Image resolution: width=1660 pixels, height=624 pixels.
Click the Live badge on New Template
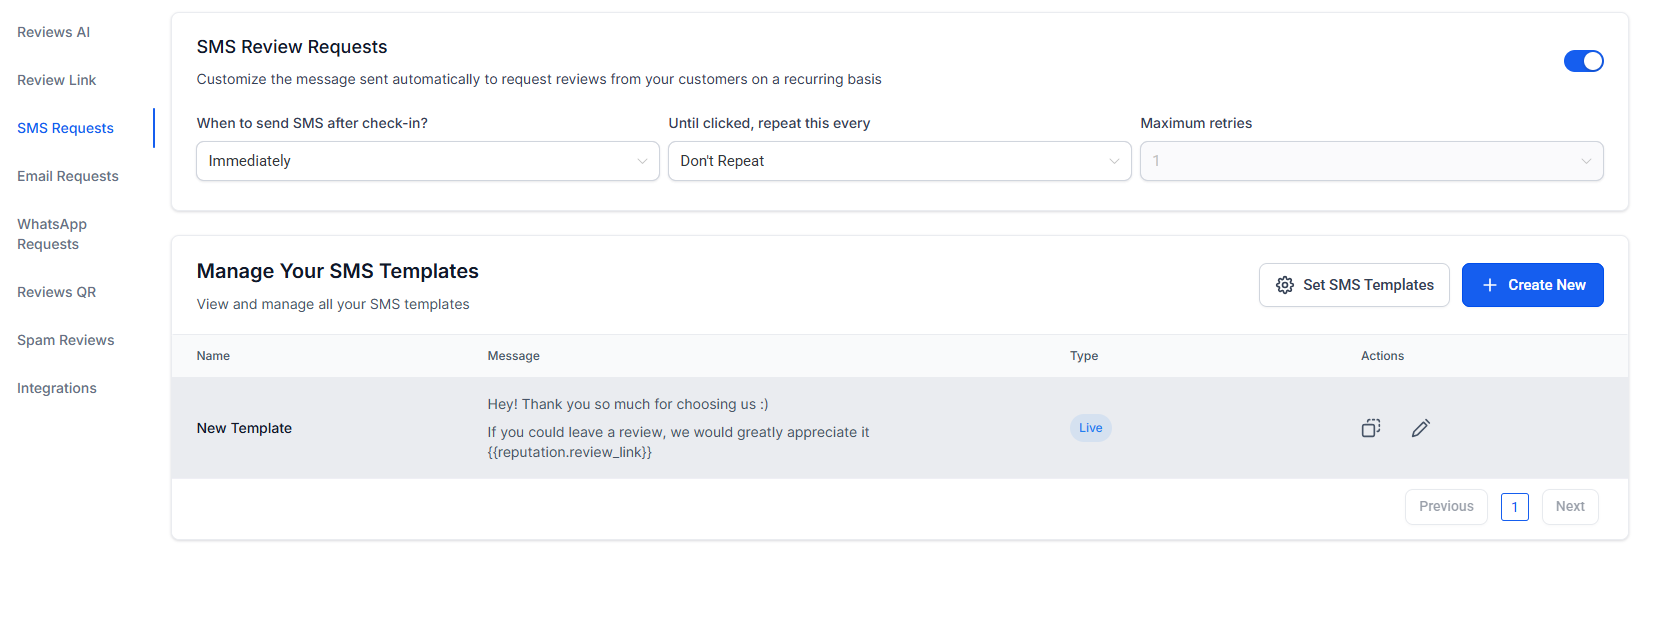click(1090, 428)
